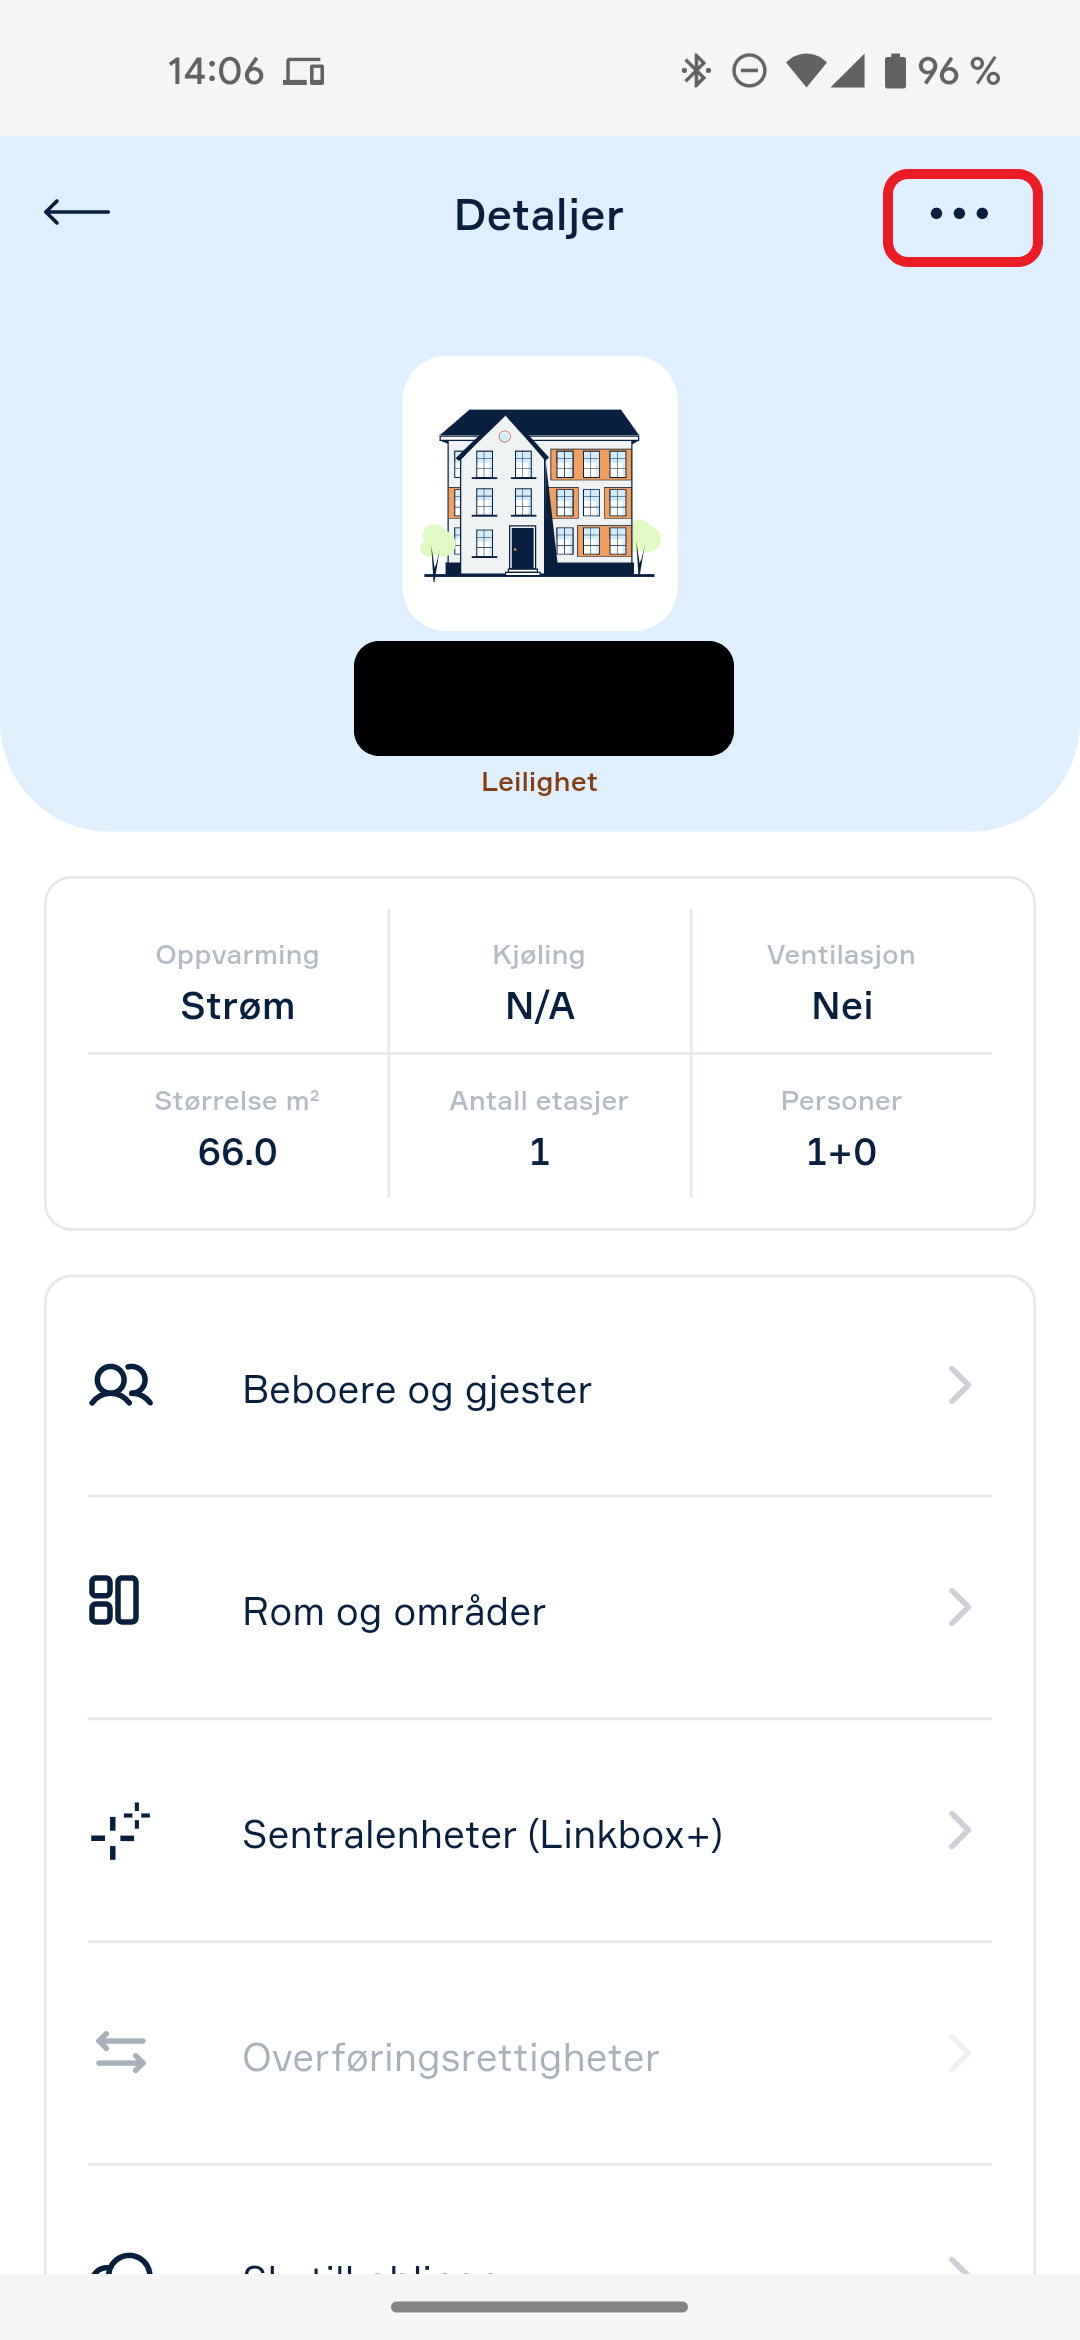Open Beboere og gjester menu item
Screen dimensions: 1080x2340
(x=540, y=1388)
